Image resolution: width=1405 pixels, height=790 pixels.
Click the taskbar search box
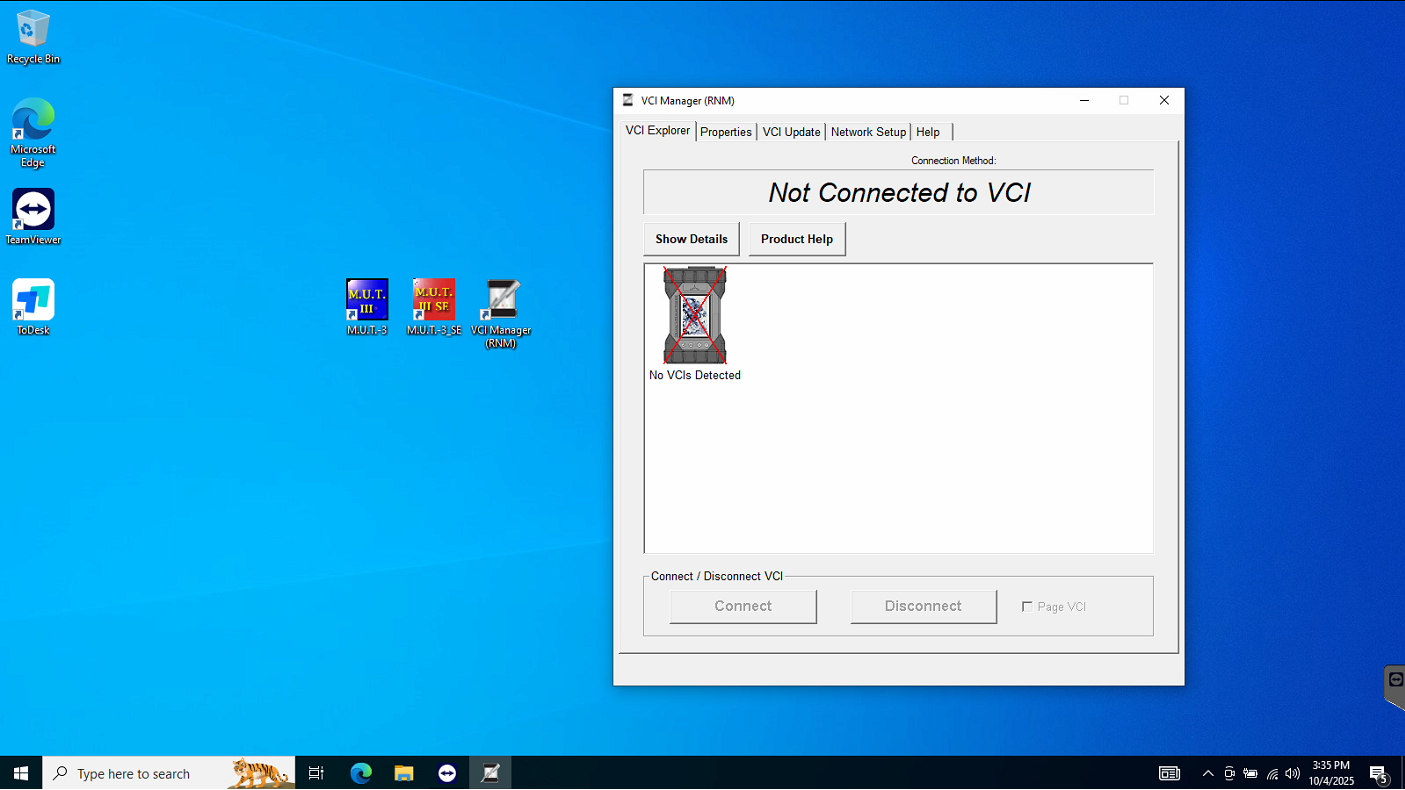(150, 773)
